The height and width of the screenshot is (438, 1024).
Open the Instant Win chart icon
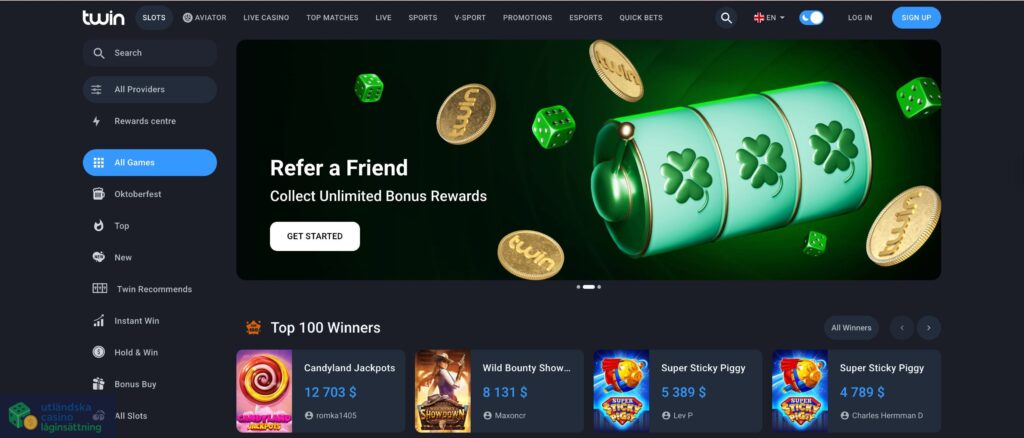pyautogui.click(x=99, y=321)
